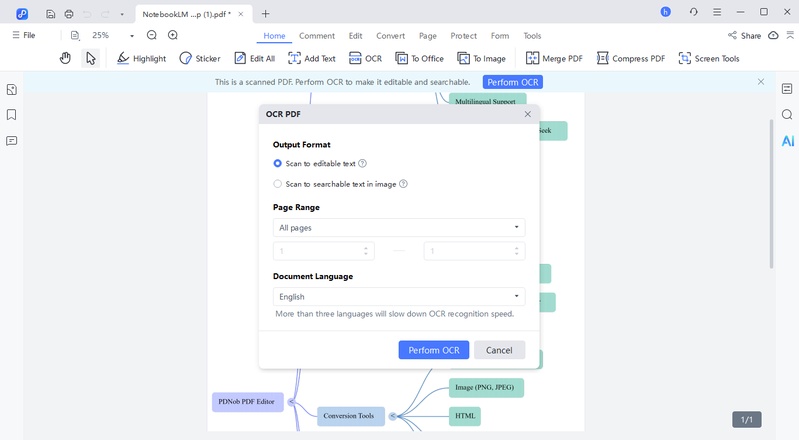Activate the Highlight tool
This screenshot has height=440, width=799.
(x=141, y=58)
